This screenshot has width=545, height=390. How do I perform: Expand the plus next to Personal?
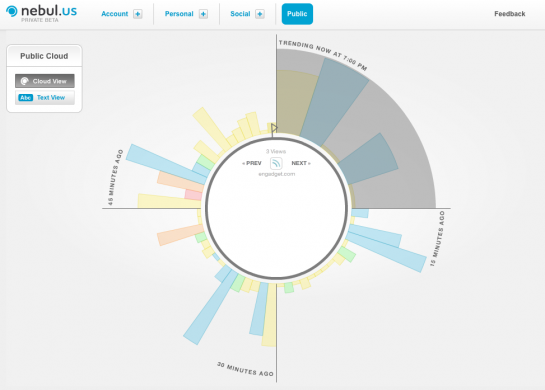click(203, 14)
